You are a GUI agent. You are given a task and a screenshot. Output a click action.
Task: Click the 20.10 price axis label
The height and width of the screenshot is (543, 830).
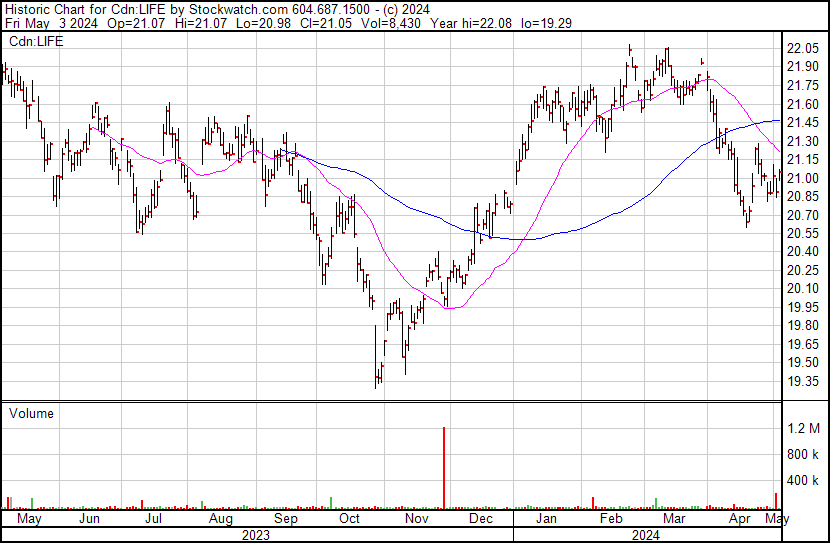pyautogui.click(x=803, y=288)
